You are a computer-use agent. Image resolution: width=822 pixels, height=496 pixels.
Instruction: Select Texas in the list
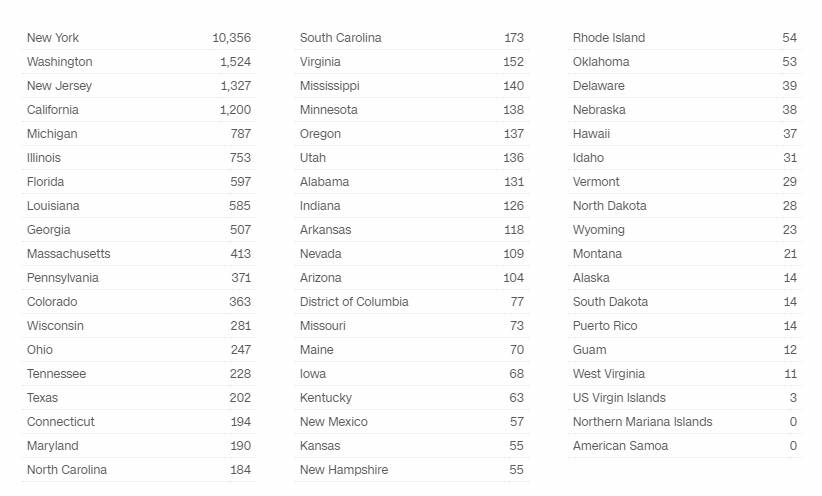click(42, 398)
